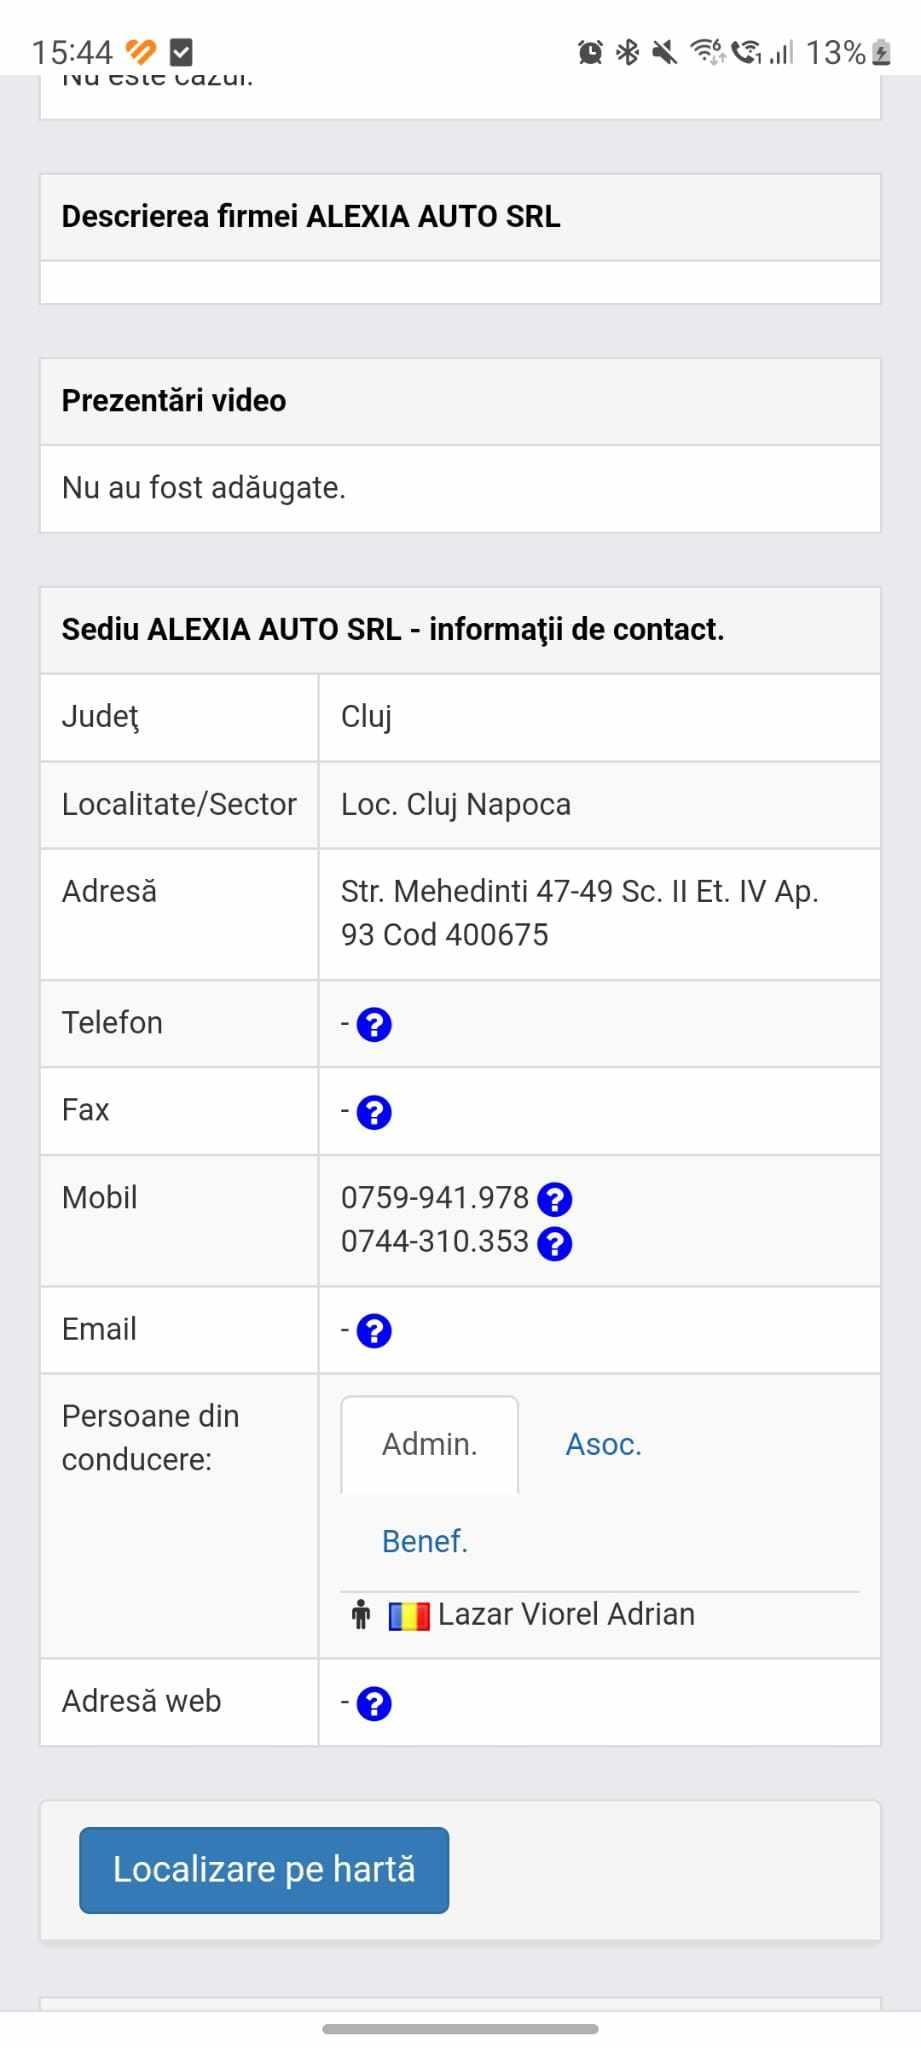Tap mobile number 0759-941.978
921x2048 pixels.
point(434,1197)
